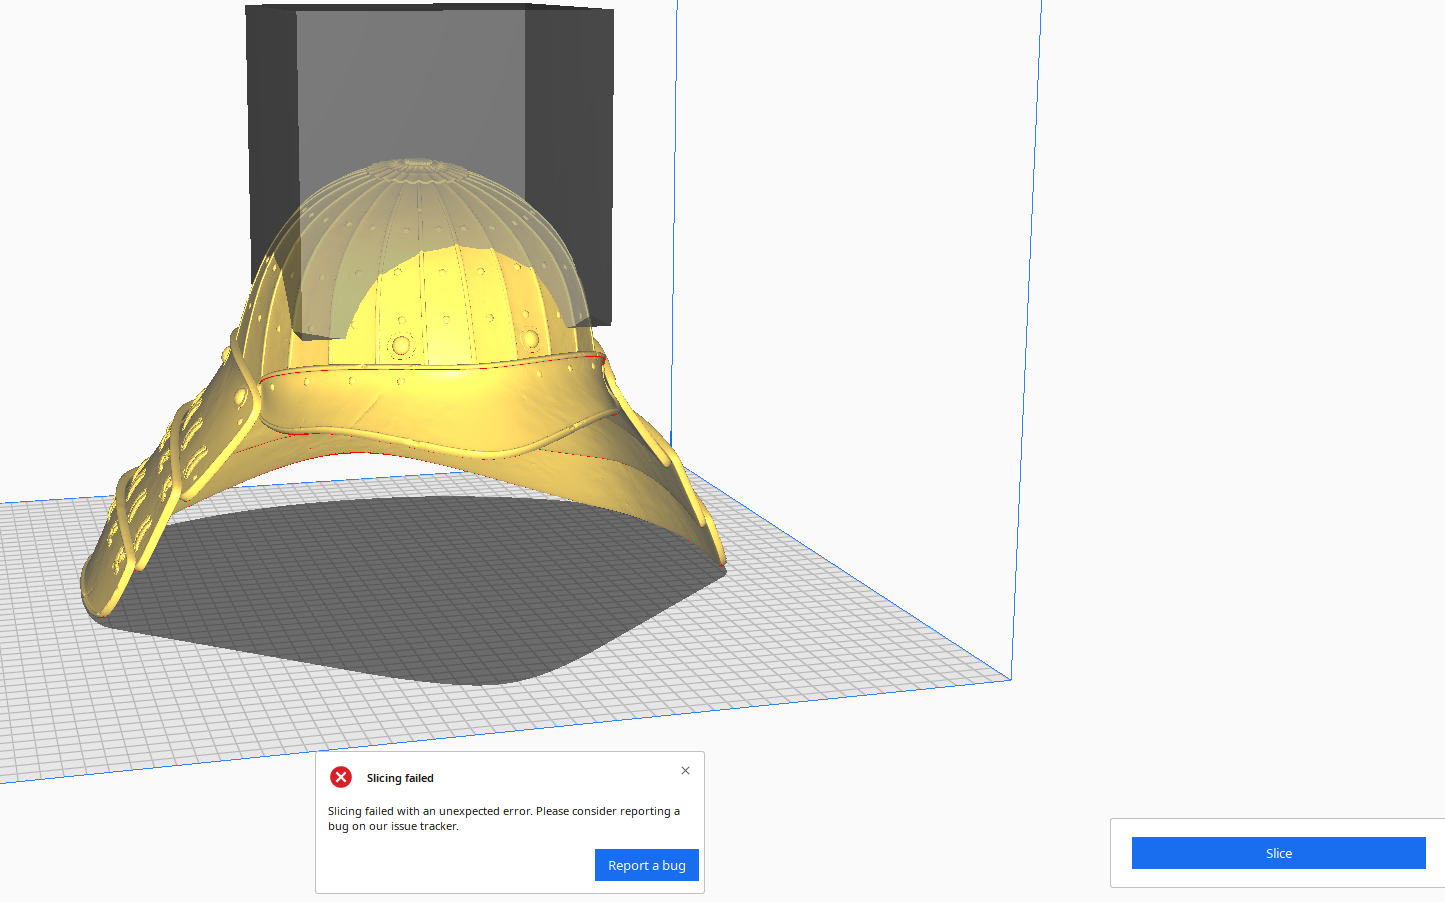Dismiss the Slicing failed dialog with the X
This screenshot has width=1445, height=902.
click(x=685, y=770)
